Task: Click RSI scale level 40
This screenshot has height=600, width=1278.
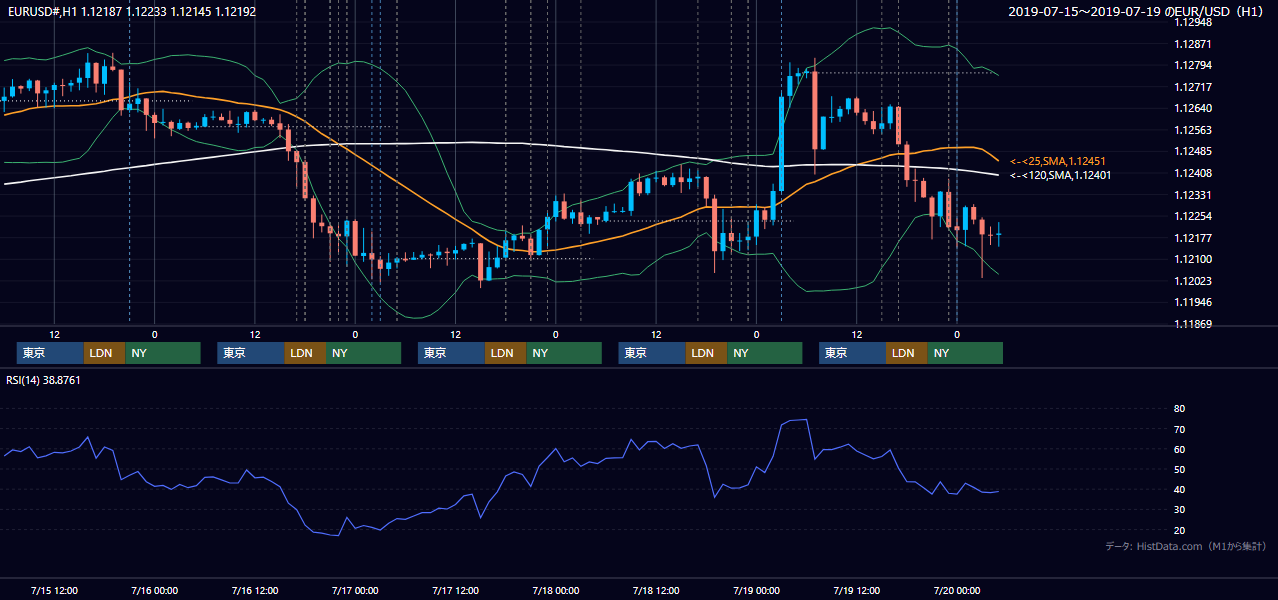Action: (1180, 490)
